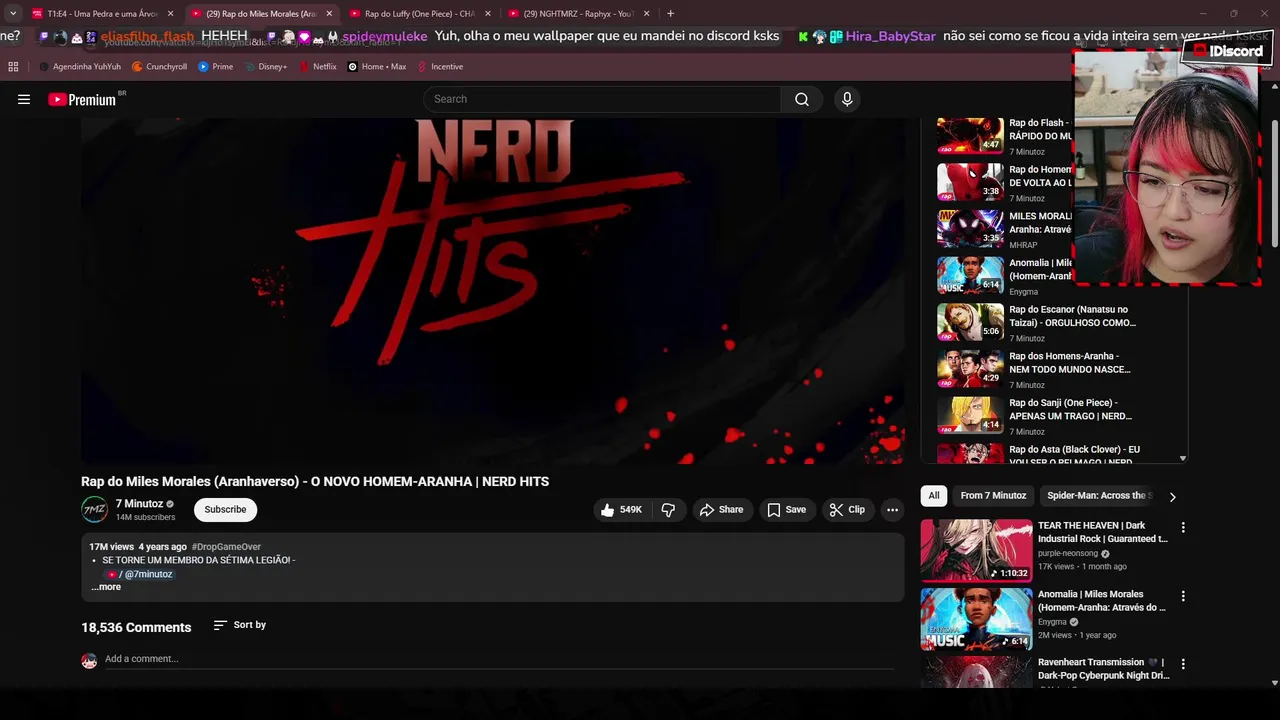Open the Anomalia Miles Morales 6:14 recommended thumbnail
Screen dimensions: 1280x720
point(976,618)
